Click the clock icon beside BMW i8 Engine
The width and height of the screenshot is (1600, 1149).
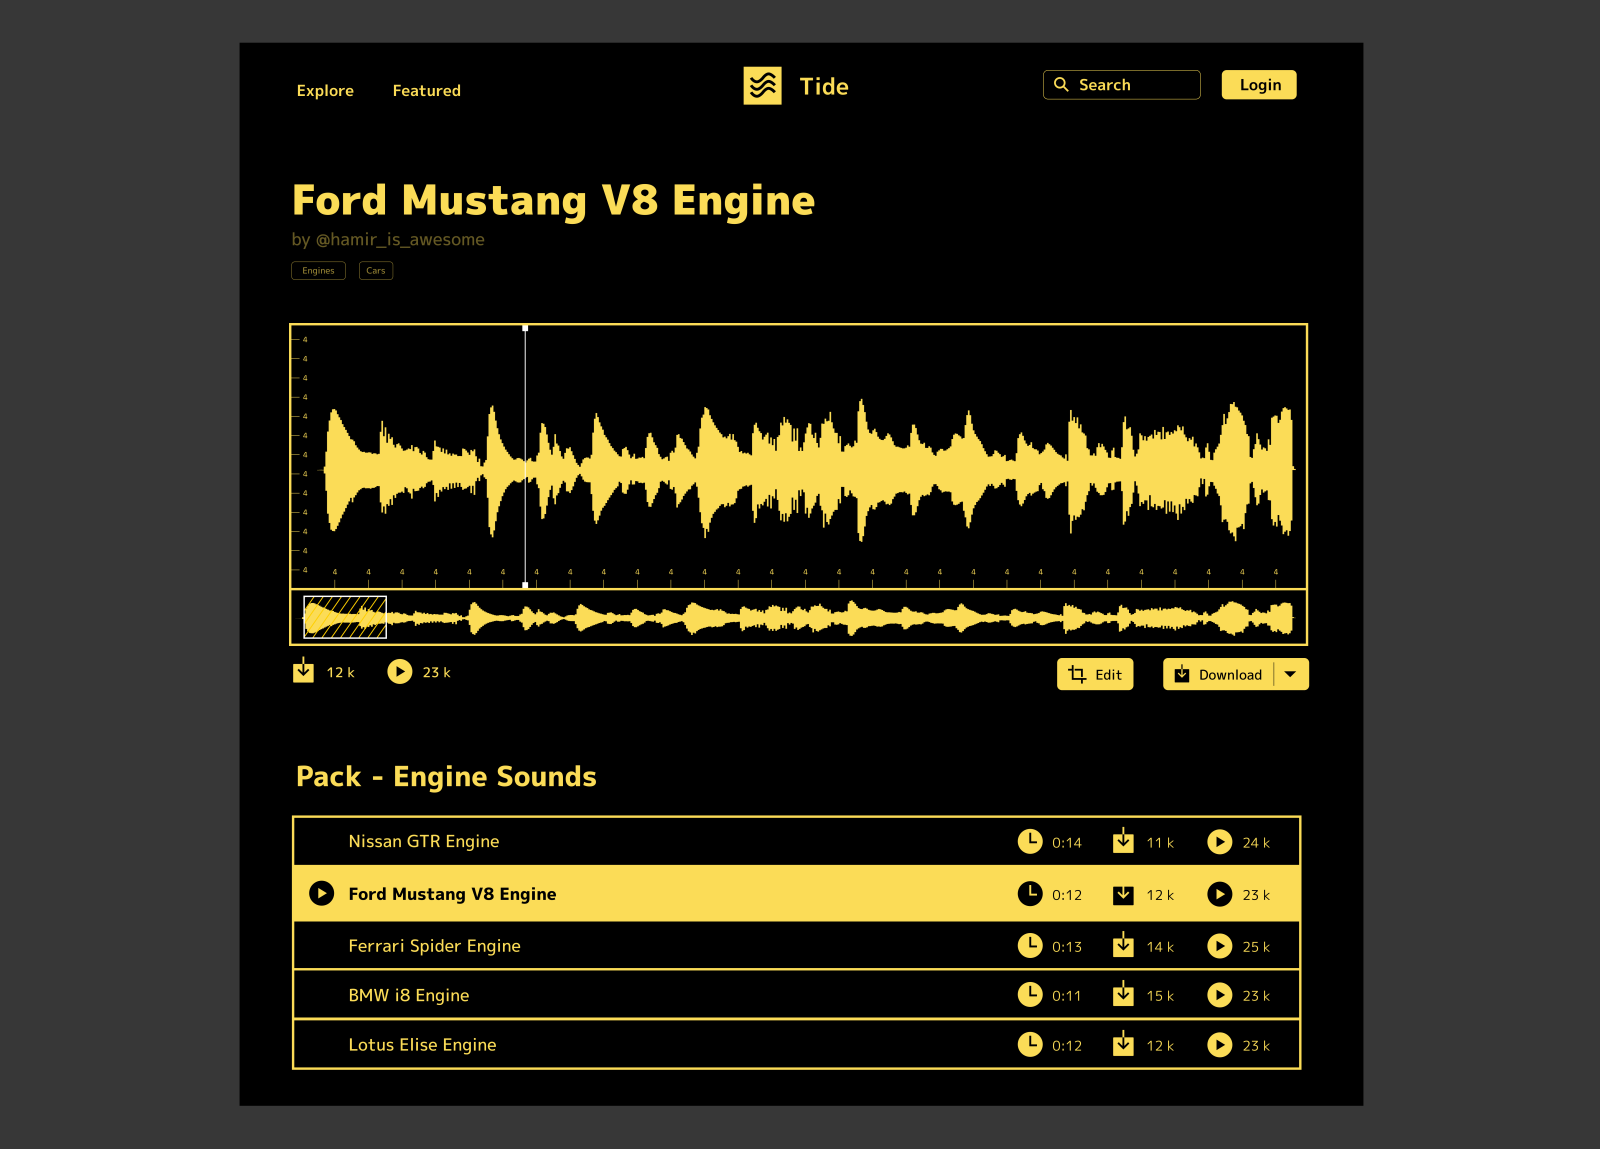1031,995
